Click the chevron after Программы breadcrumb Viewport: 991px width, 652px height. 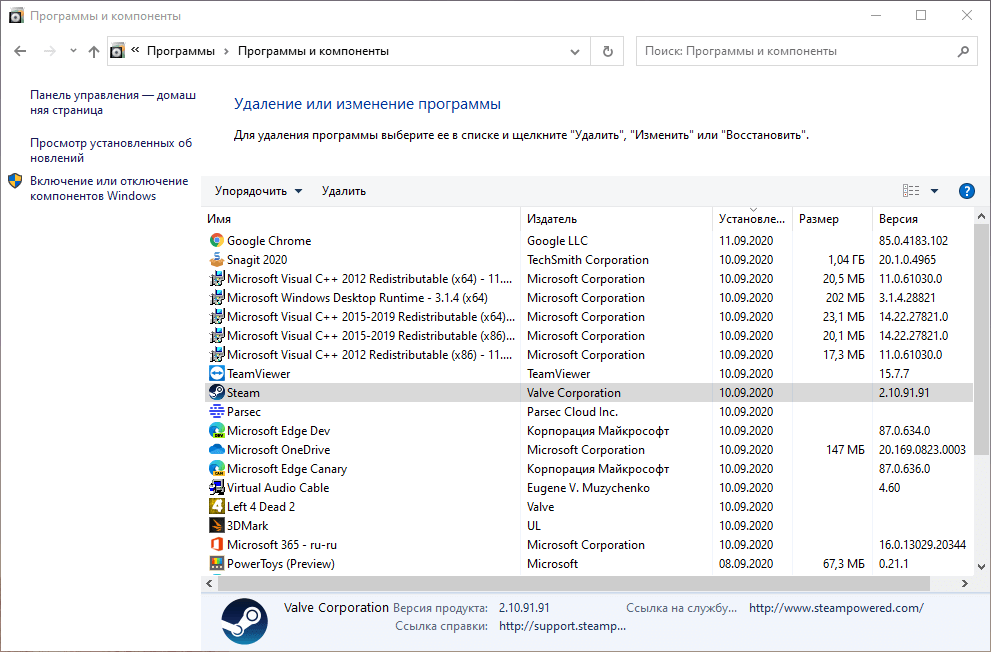click(x=226, y=51)
